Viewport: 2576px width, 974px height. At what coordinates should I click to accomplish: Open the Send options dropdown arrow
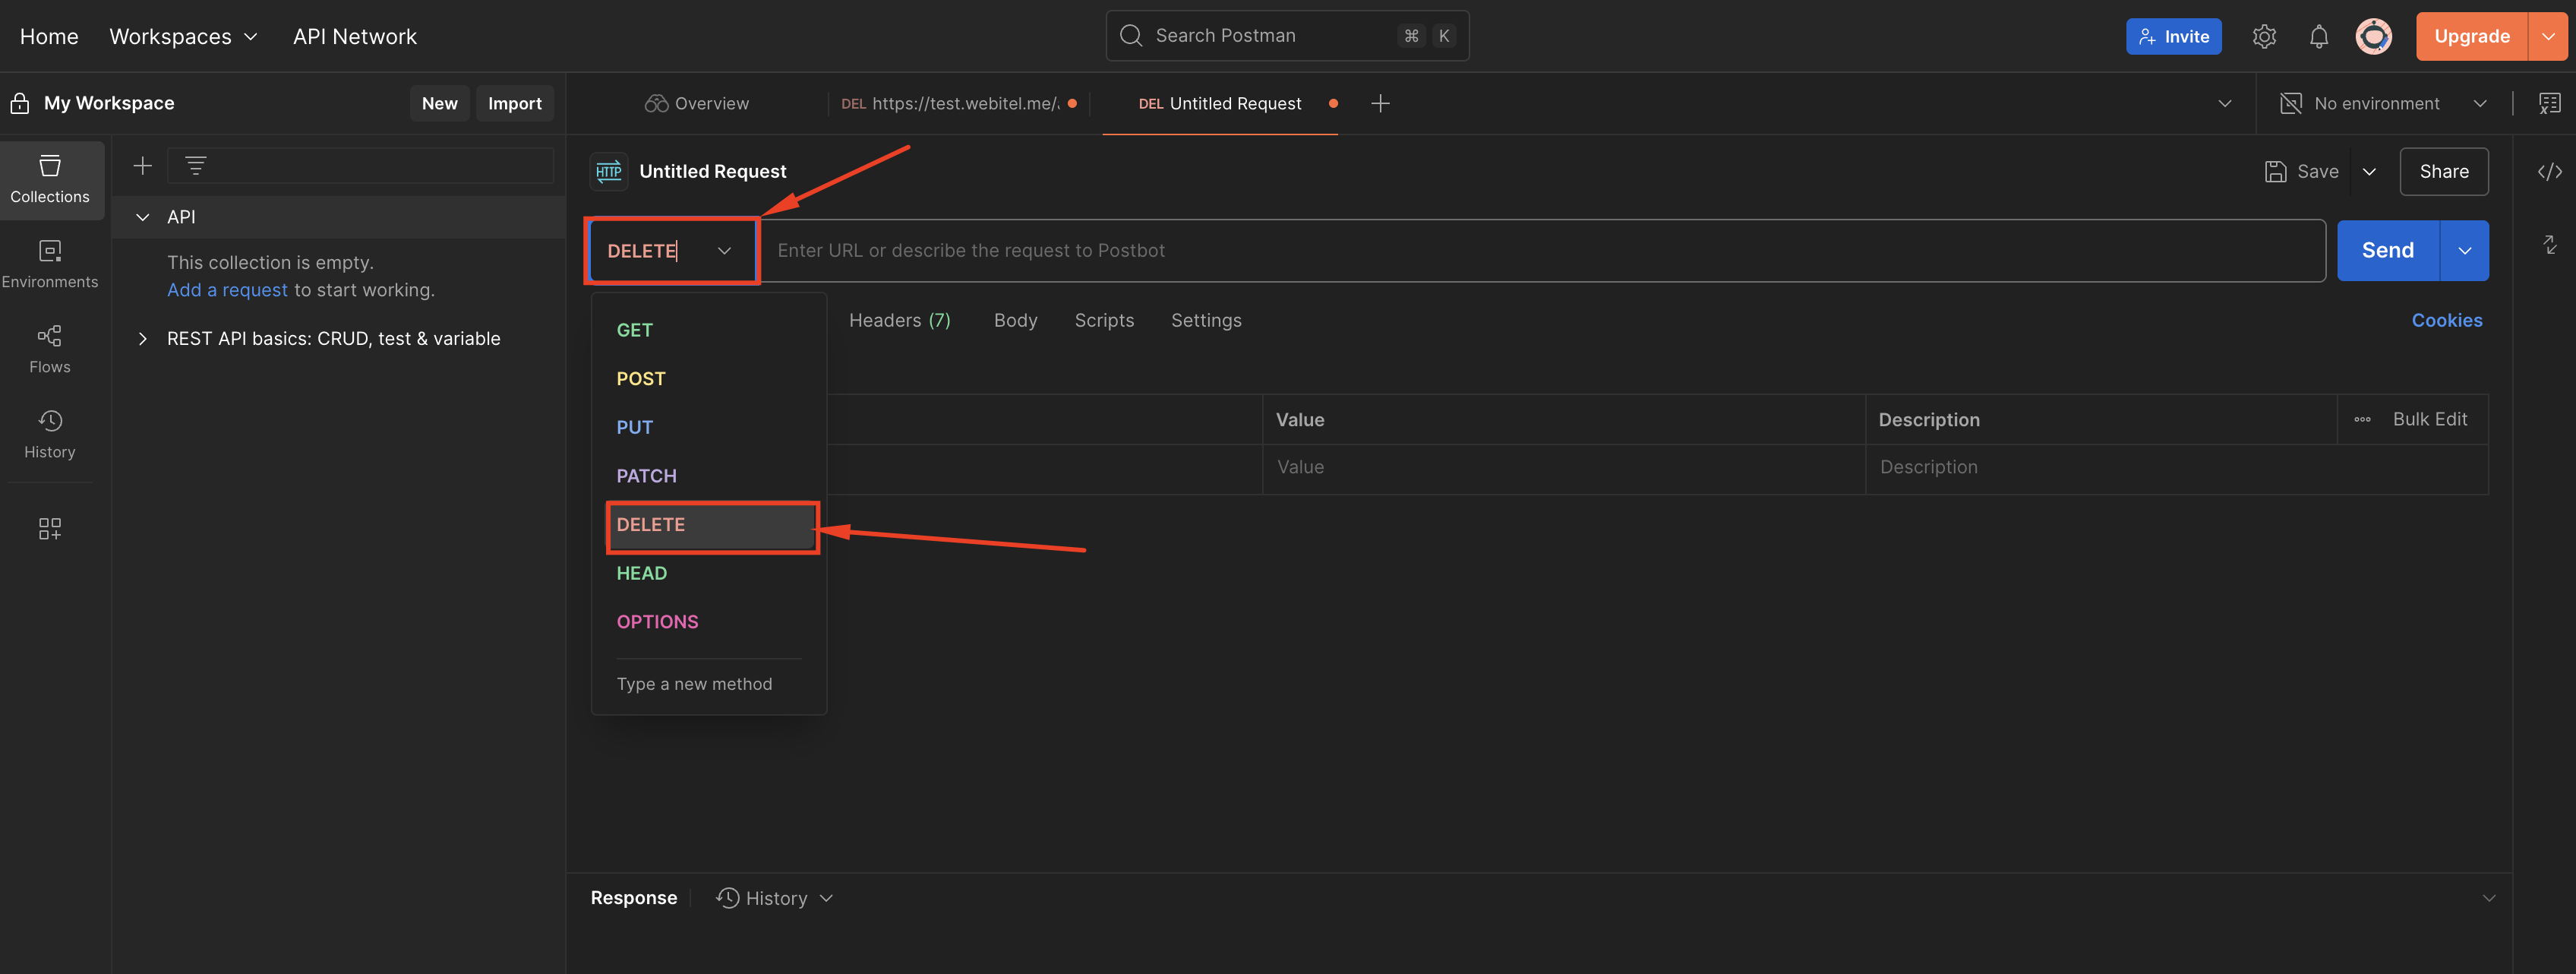click(2464, 251)
